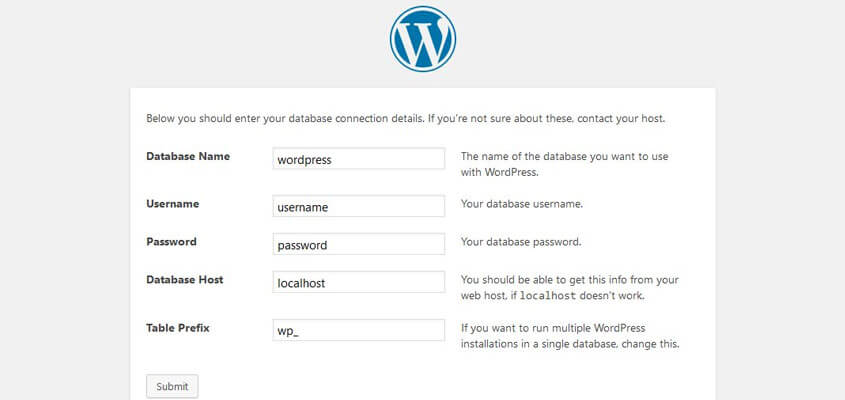Click the bold Database Host label
845x400 pixels.
185,280
